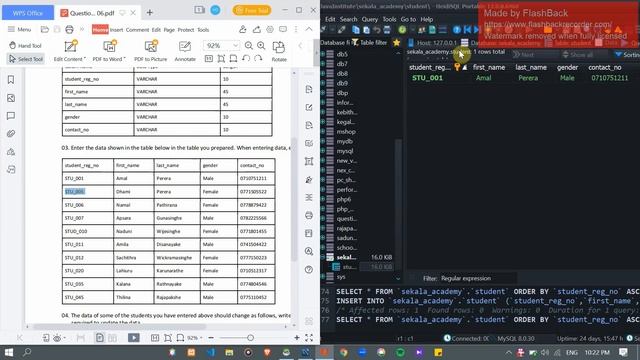The image size is (640, 360).
Task: Expand the php6 database node
Action: pos(323,199)
